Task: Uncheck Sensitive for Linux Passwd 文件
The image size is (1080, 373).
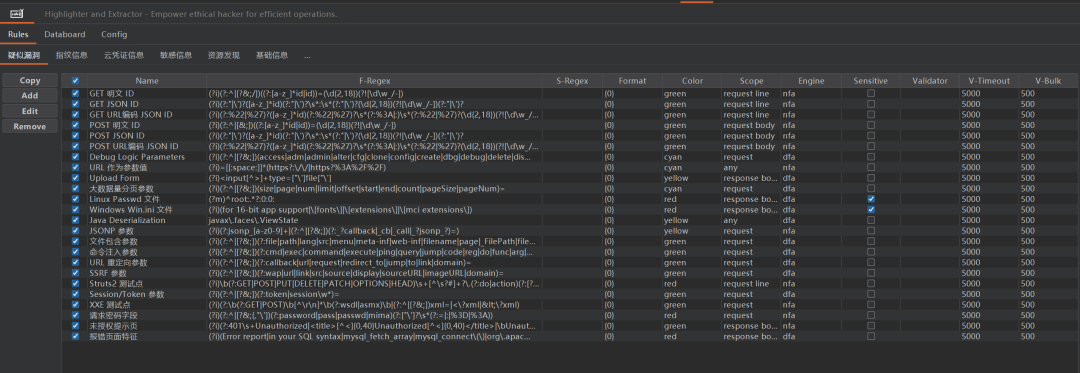Action: [x=871, y=199]
